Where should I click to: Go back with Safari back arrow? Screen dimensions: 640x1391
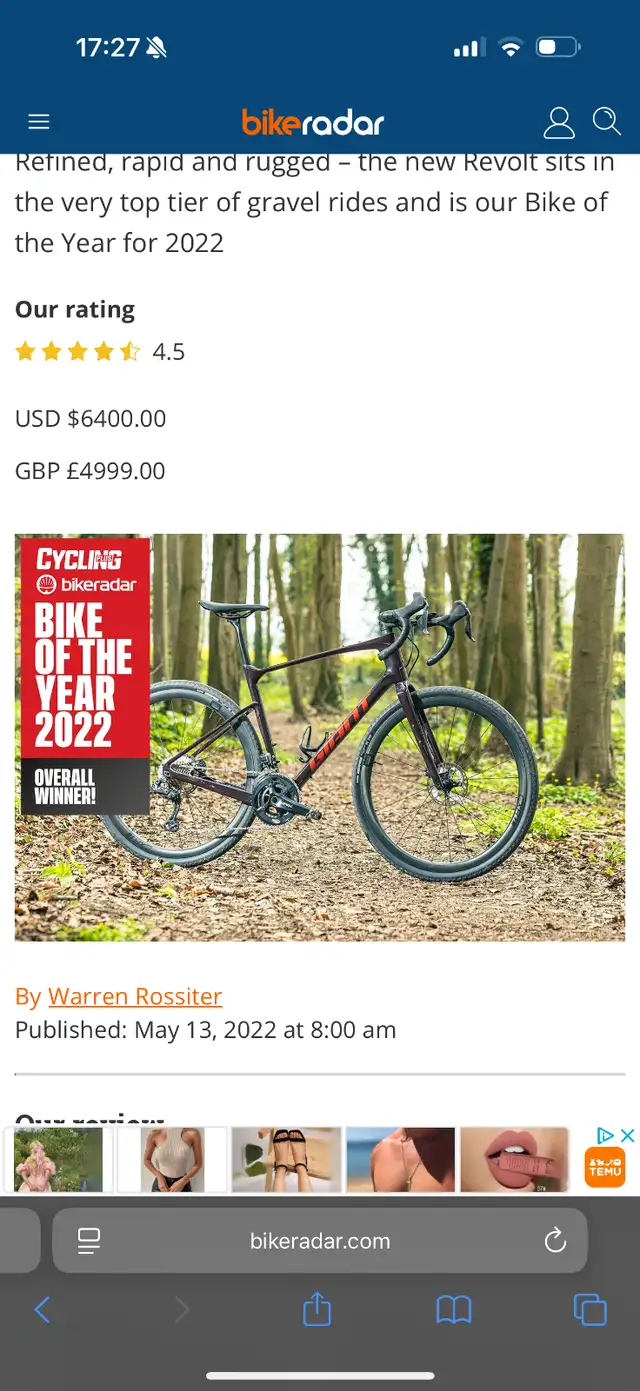tap(42, 1309)
